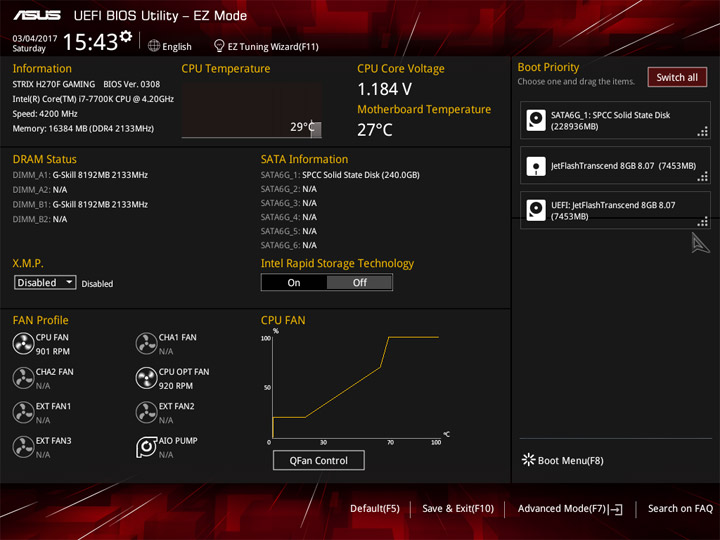Screen dimensions: 720x540
Task: Click the CPU OPT FAN fan icon
Action: click(x=146, y=378)
